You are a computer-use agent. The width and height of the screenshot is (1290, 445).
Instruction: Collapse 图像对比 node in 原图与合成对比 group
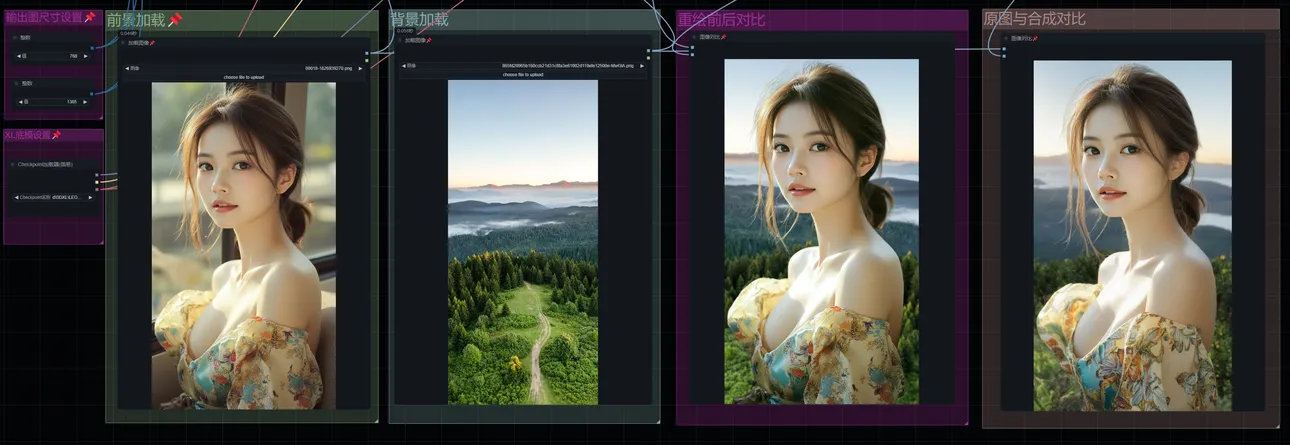(1005, 38)
